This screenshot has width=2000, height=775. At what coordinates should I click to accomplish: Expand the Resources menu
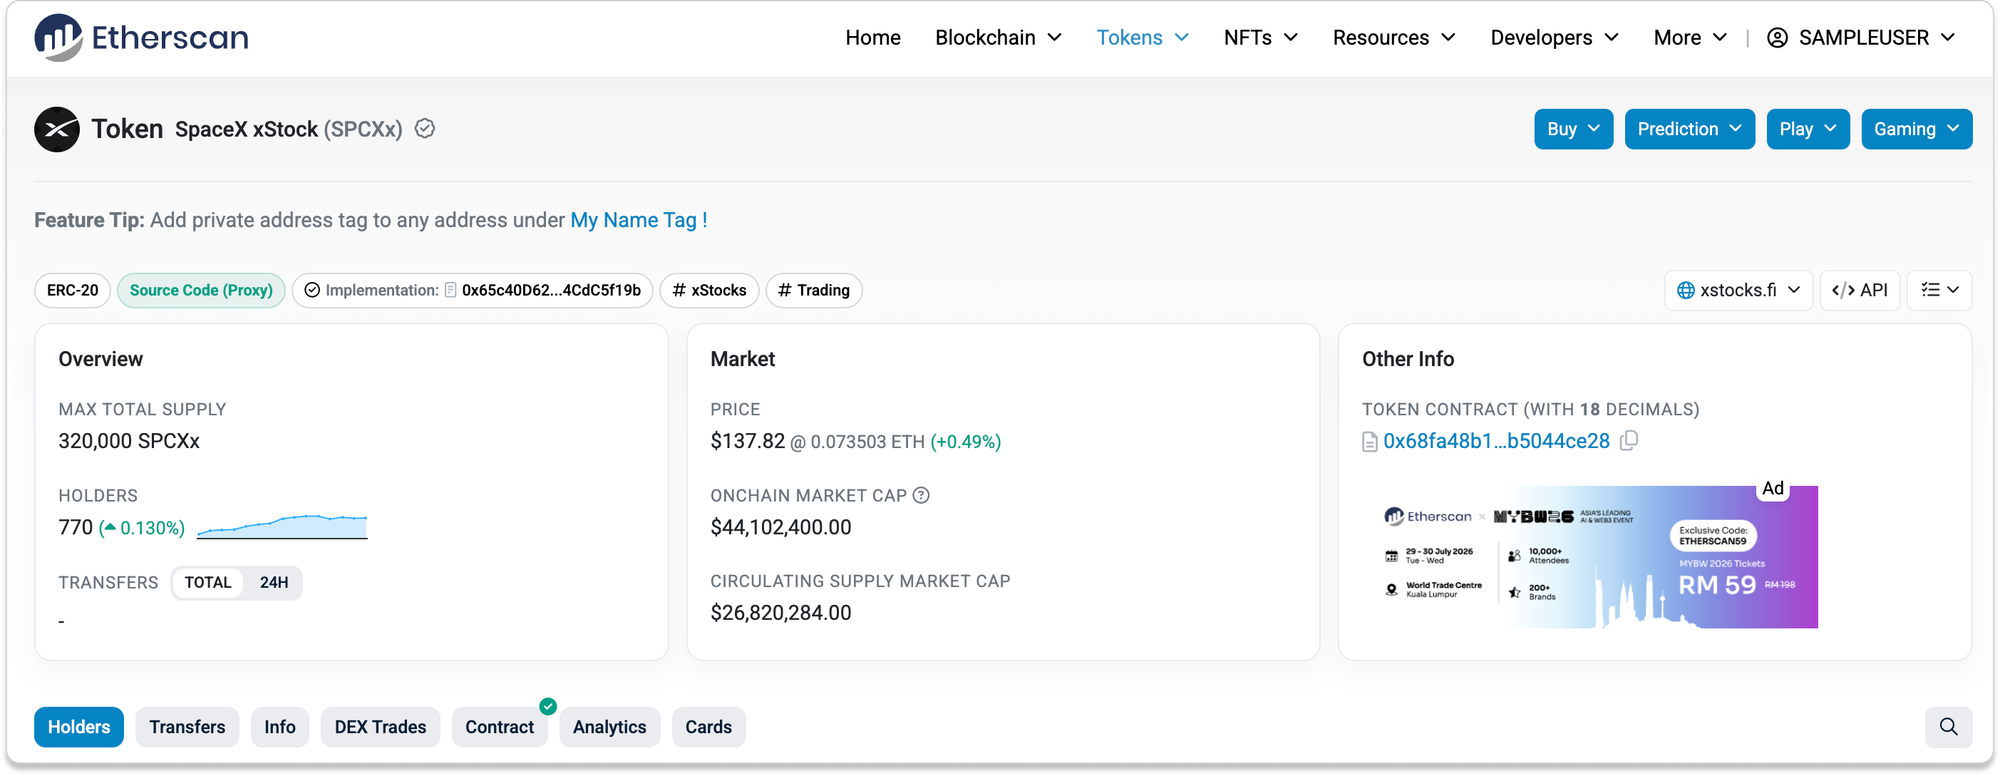tap(1394, 38)
